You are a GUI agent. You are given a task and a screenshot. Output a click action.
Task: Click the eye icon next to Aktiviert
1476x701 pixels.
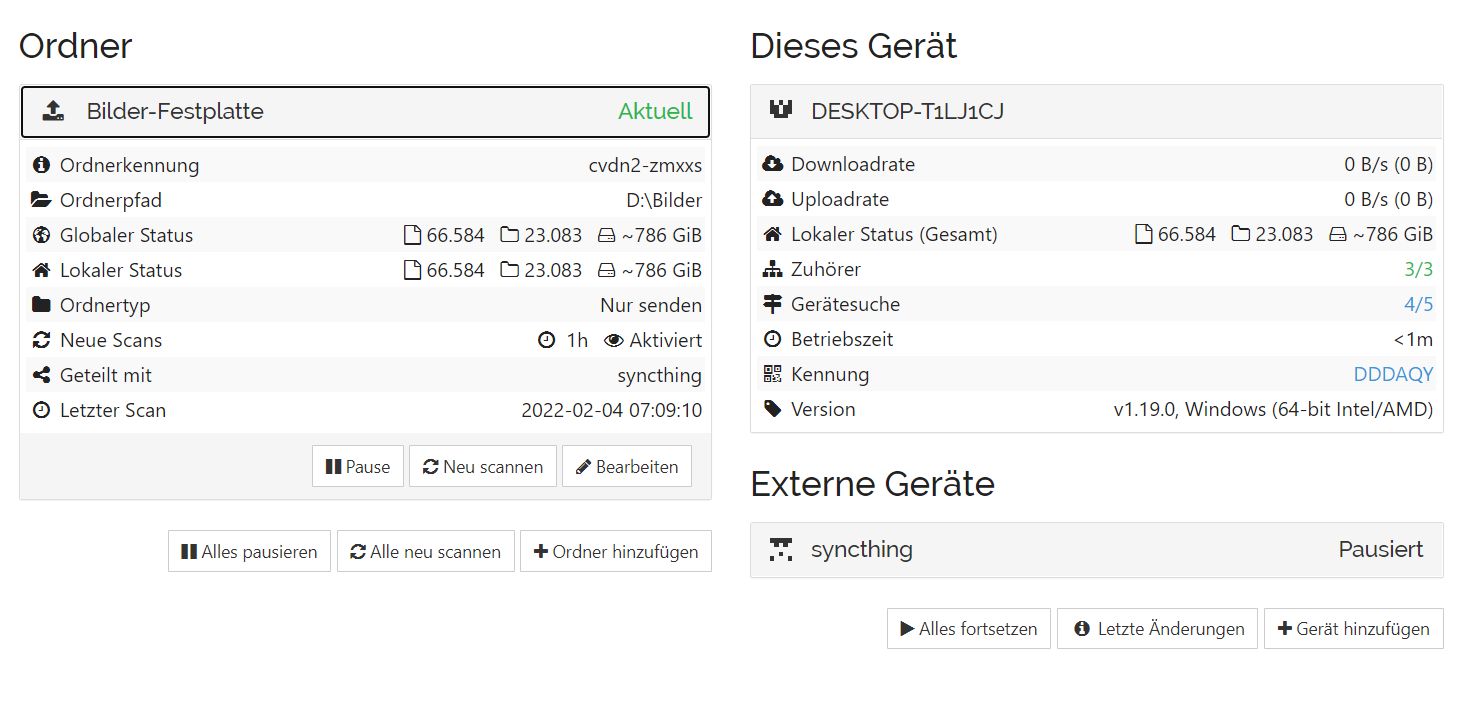(x=614, y=340)
